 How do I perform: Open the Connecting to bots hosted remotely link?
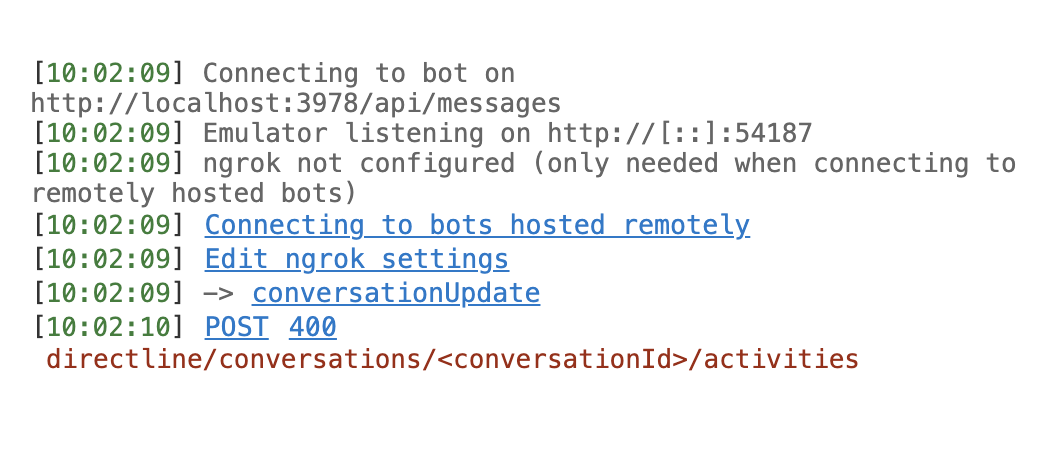(x=477, y=225)
